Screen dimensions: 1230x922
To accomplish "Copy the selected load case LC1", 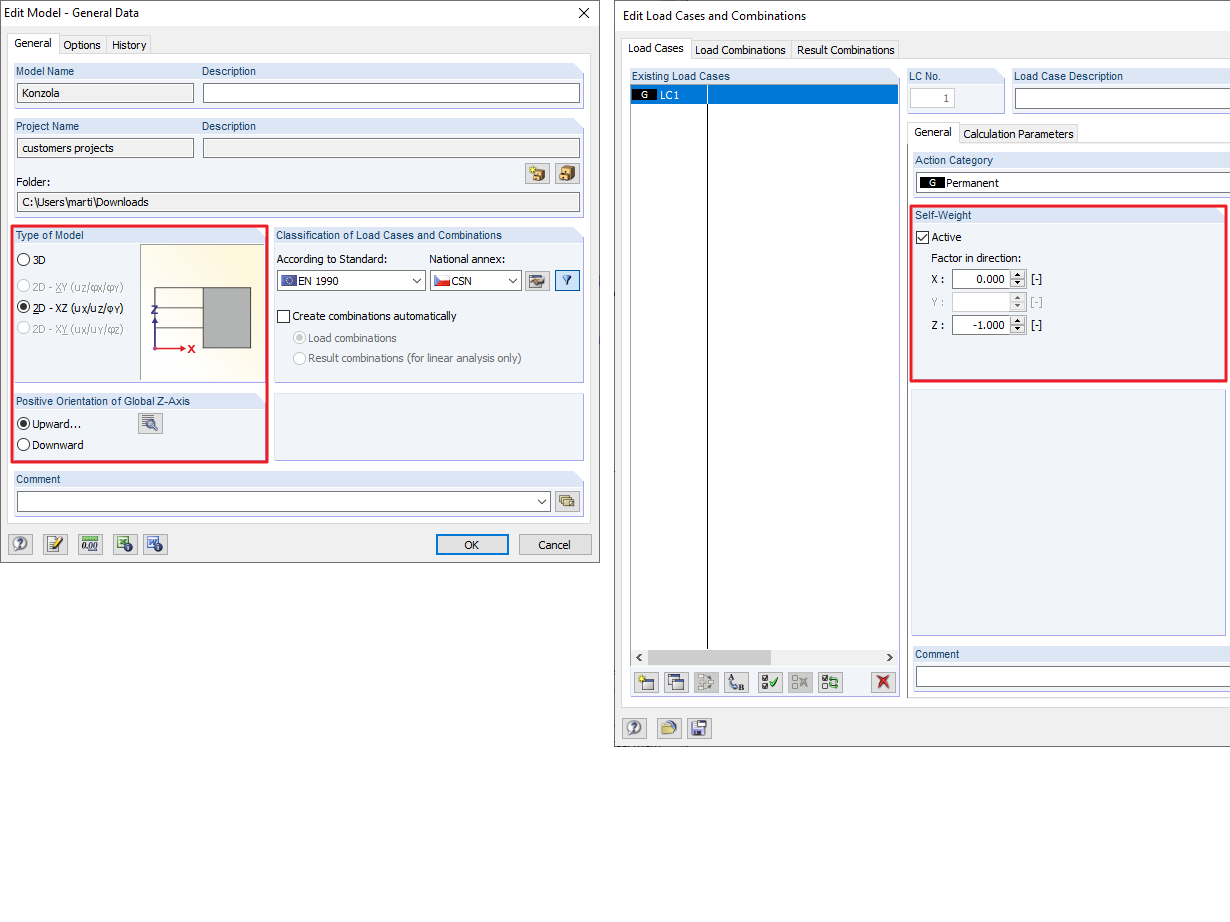I will (x=676, y=682).
